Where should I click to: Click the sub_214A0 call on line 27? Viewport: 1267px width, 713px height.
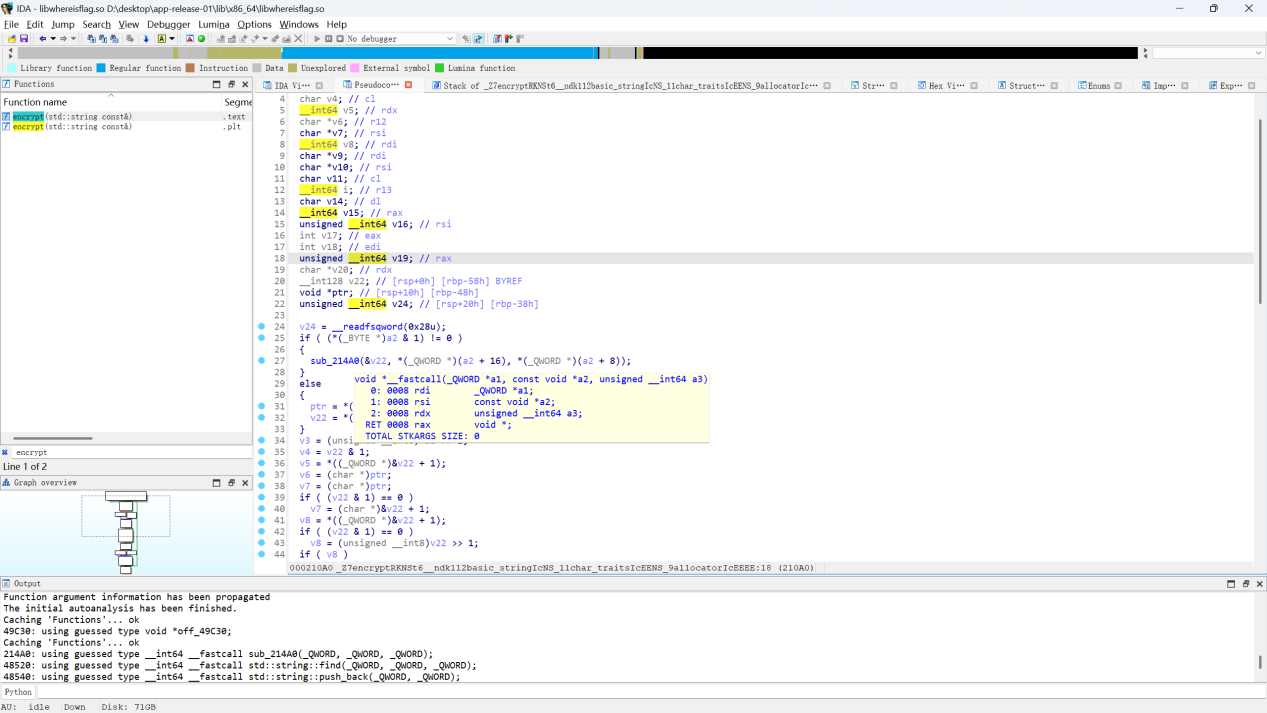pos(335,361)
